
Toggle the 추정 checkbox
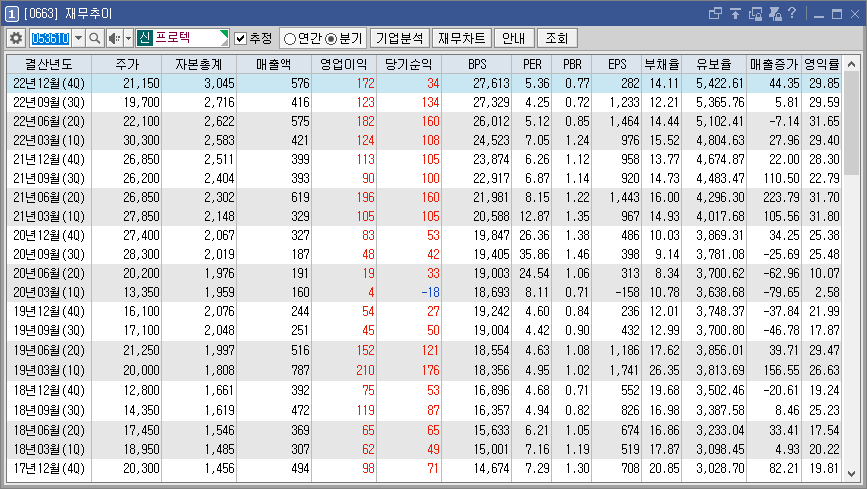240,38
